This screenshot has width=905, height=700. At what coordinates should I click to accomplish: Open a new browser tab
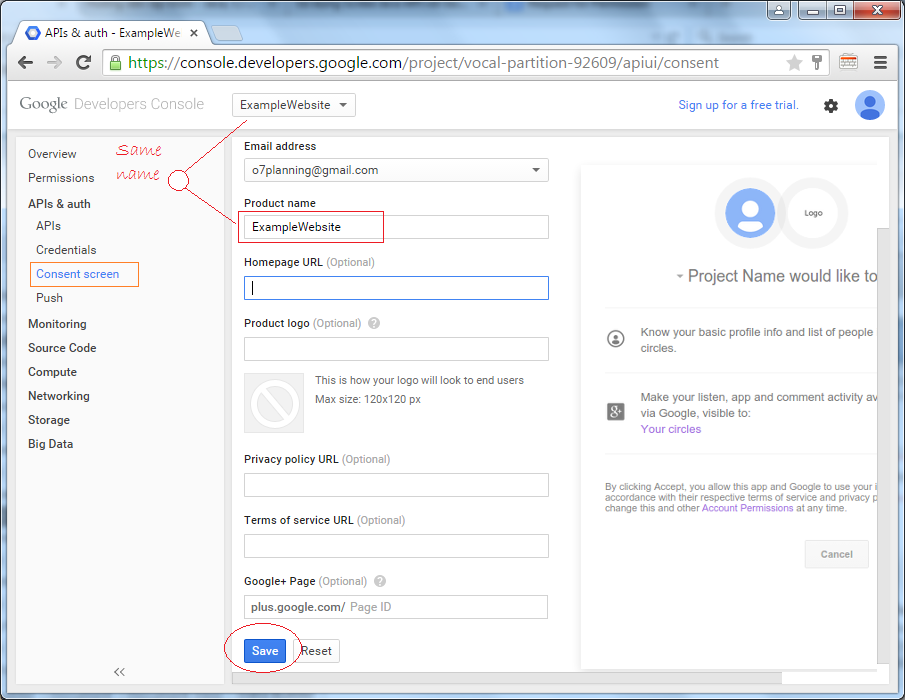pos(227,33)
